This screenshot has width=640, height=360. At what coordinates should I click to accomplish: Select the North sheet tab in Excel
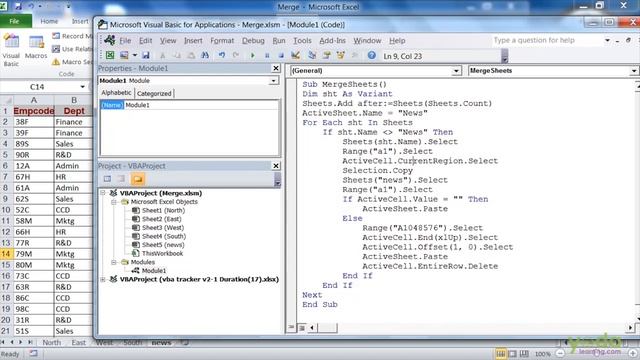click(x=52, y=342)
